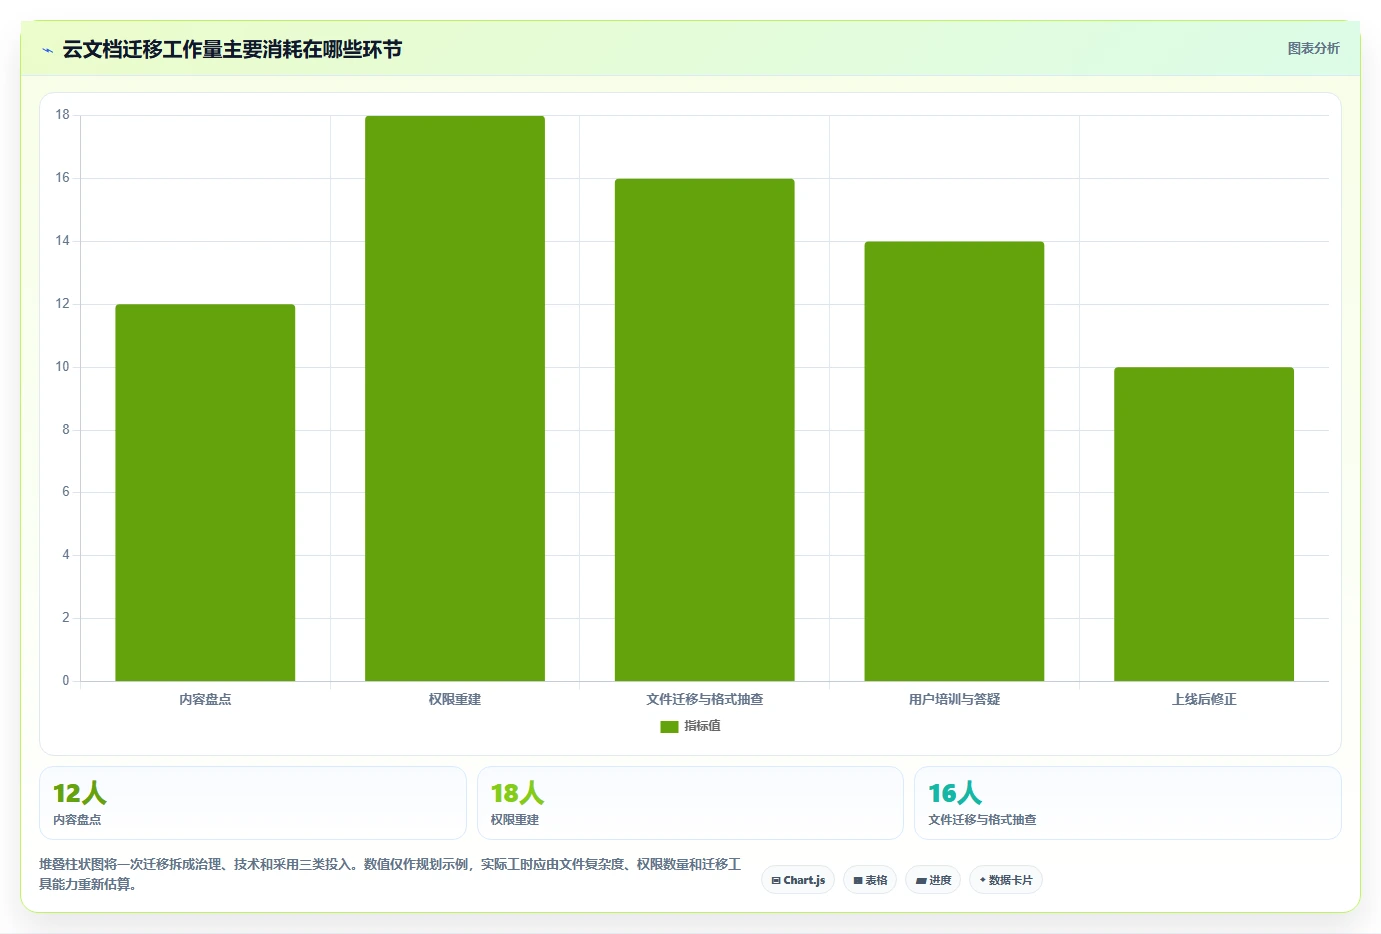Click the 内容盘点 x-axis label
This screenshot has width=1381, height=934.
[x=205, y=699]
